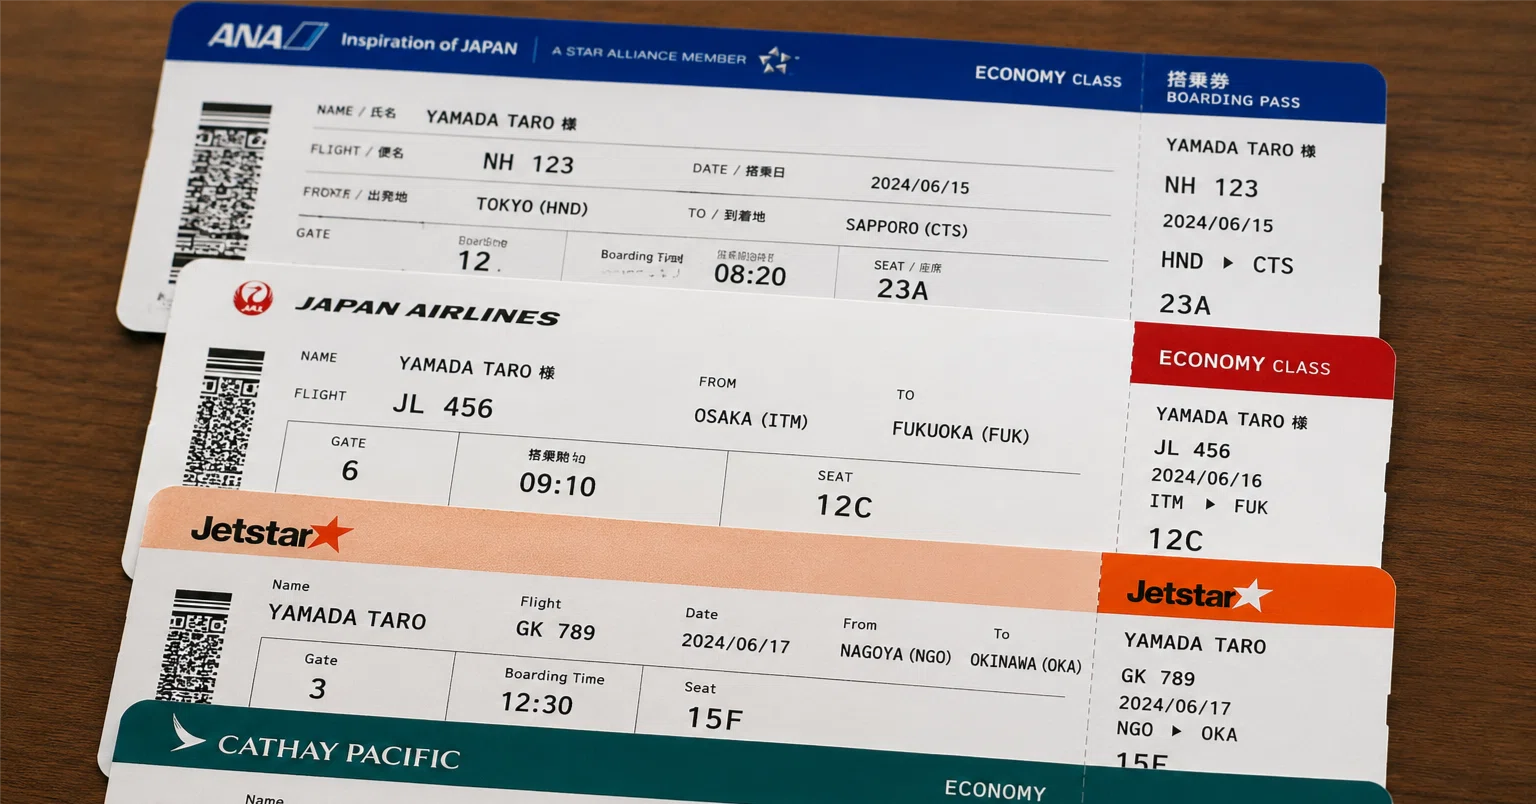The height and width of the screenshot is (804, 1536).
Task: Click the 'FUKUOKA (FUK)' destination text
Action: (961, 432)
